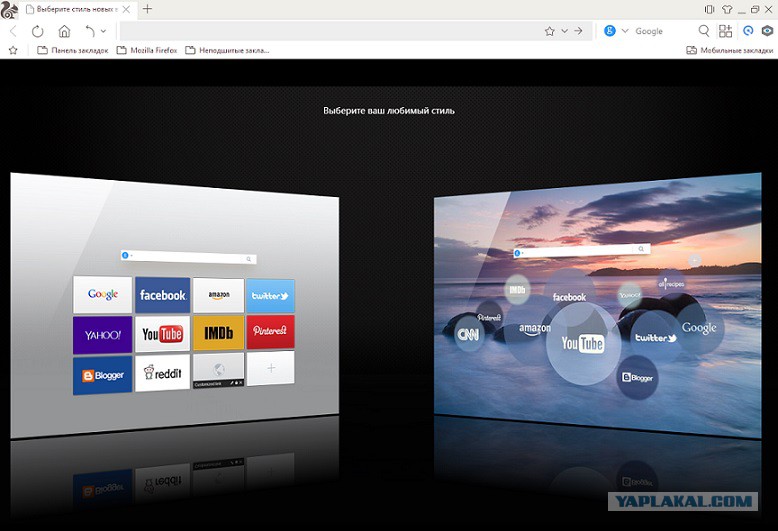Screen dimensions: 778x531
Task: Click the magnifier search icon
Action: [x=704, y=31]
